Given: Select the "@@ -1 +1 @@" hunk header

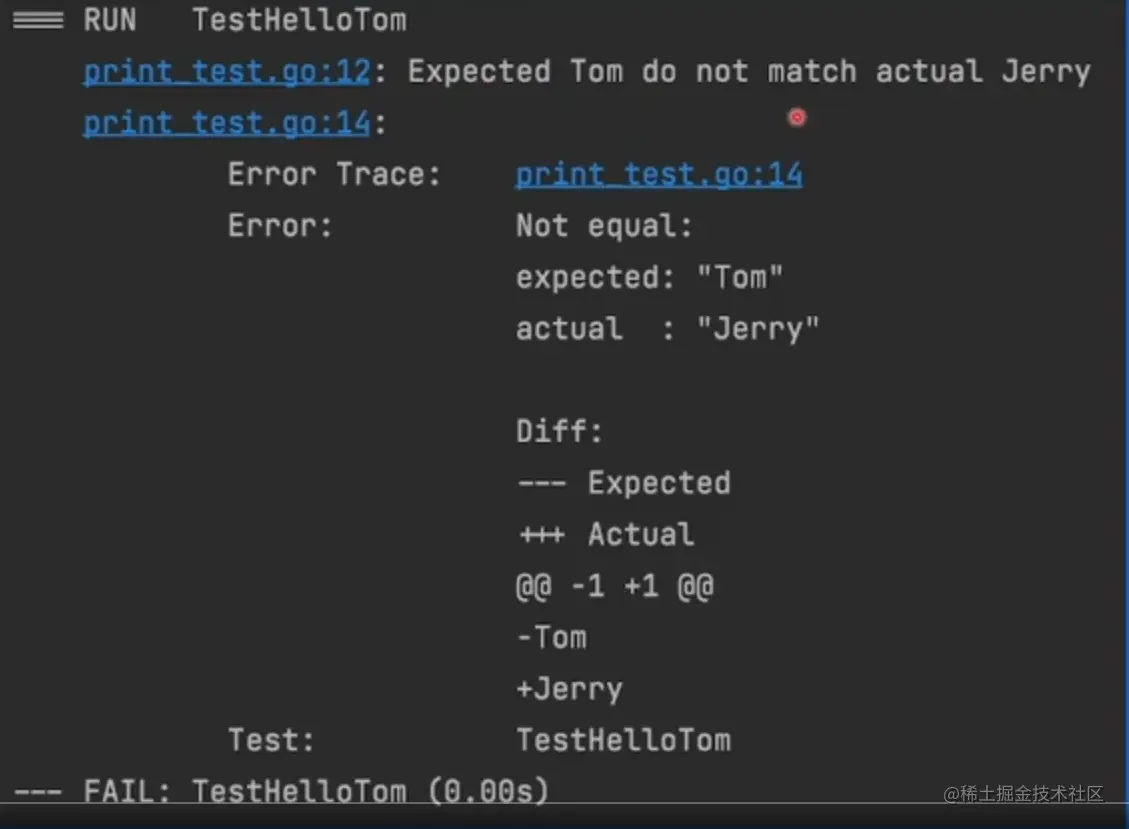Looking at the screenshot, I should 614,586.
